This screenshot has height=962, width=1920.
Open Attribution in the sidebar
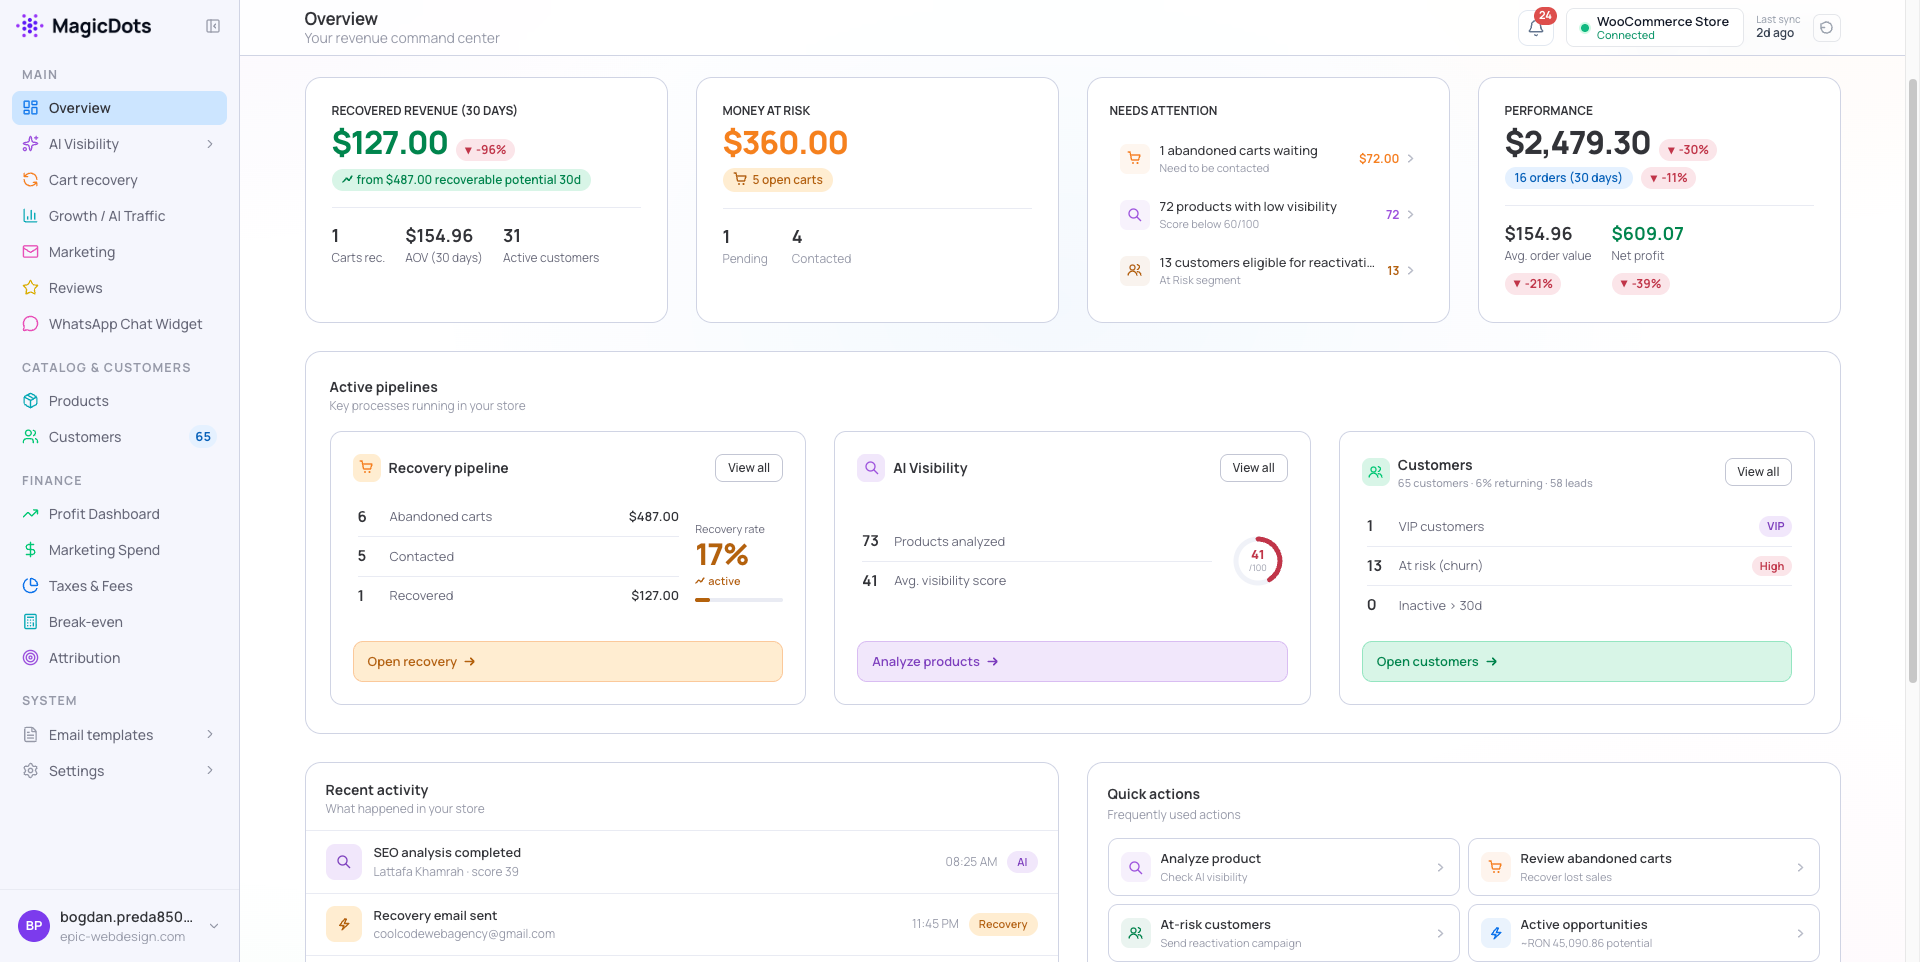pyautogui.click(x=119, y=658)
